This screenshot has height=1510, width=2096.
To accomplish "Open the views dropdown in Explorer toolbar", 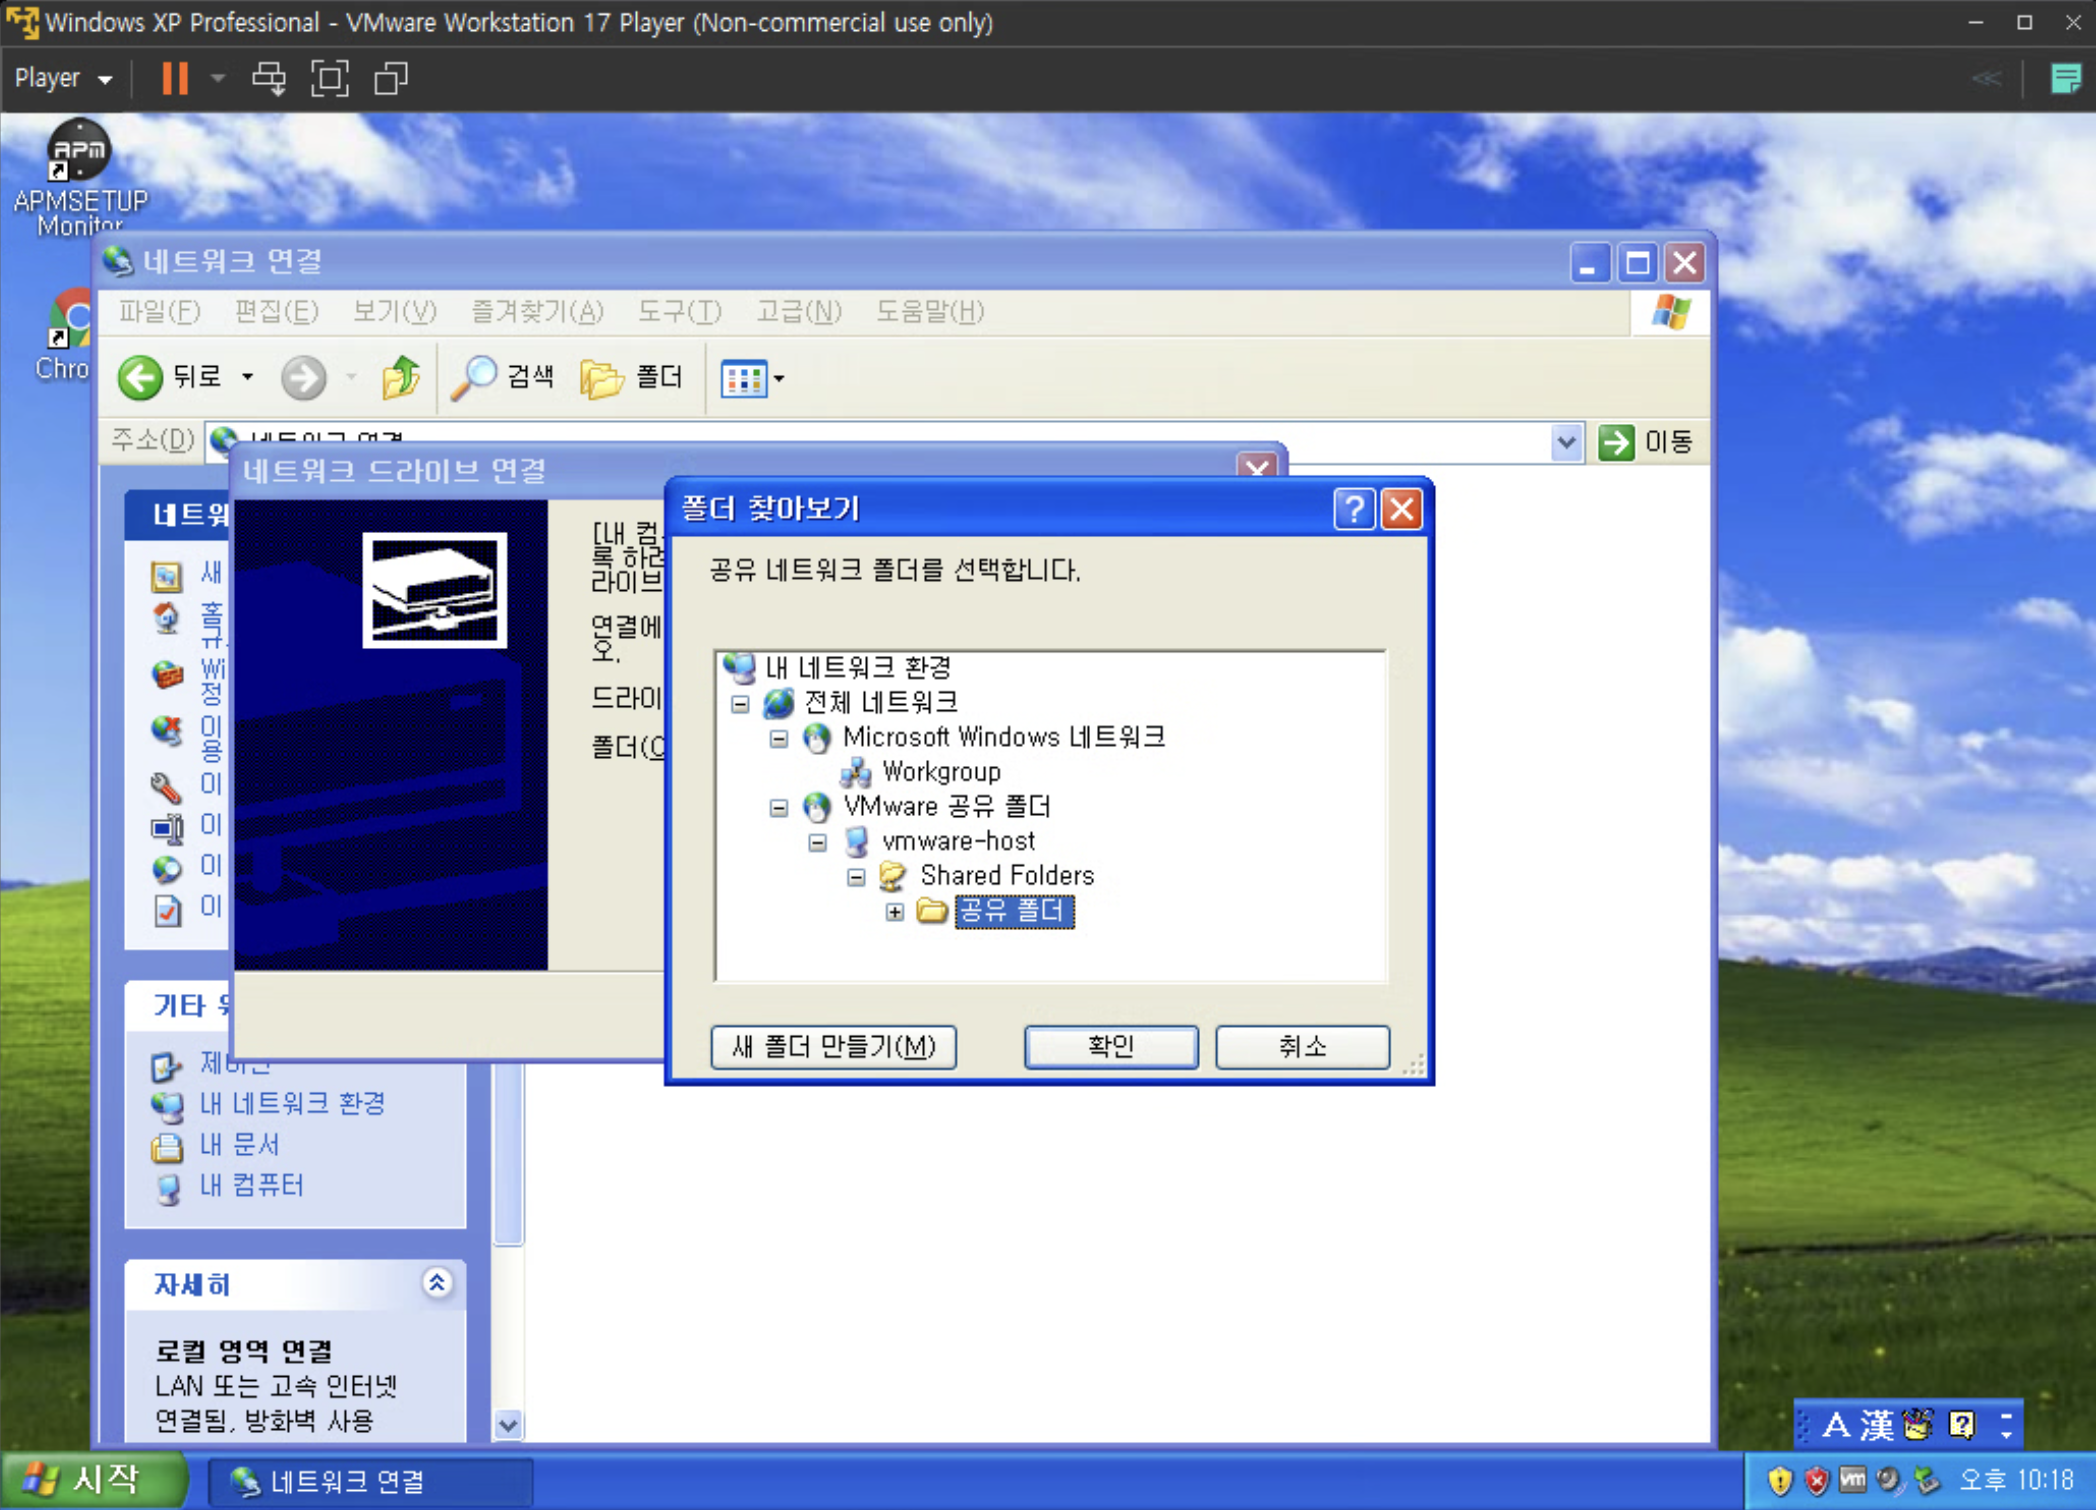I will 779,379.
